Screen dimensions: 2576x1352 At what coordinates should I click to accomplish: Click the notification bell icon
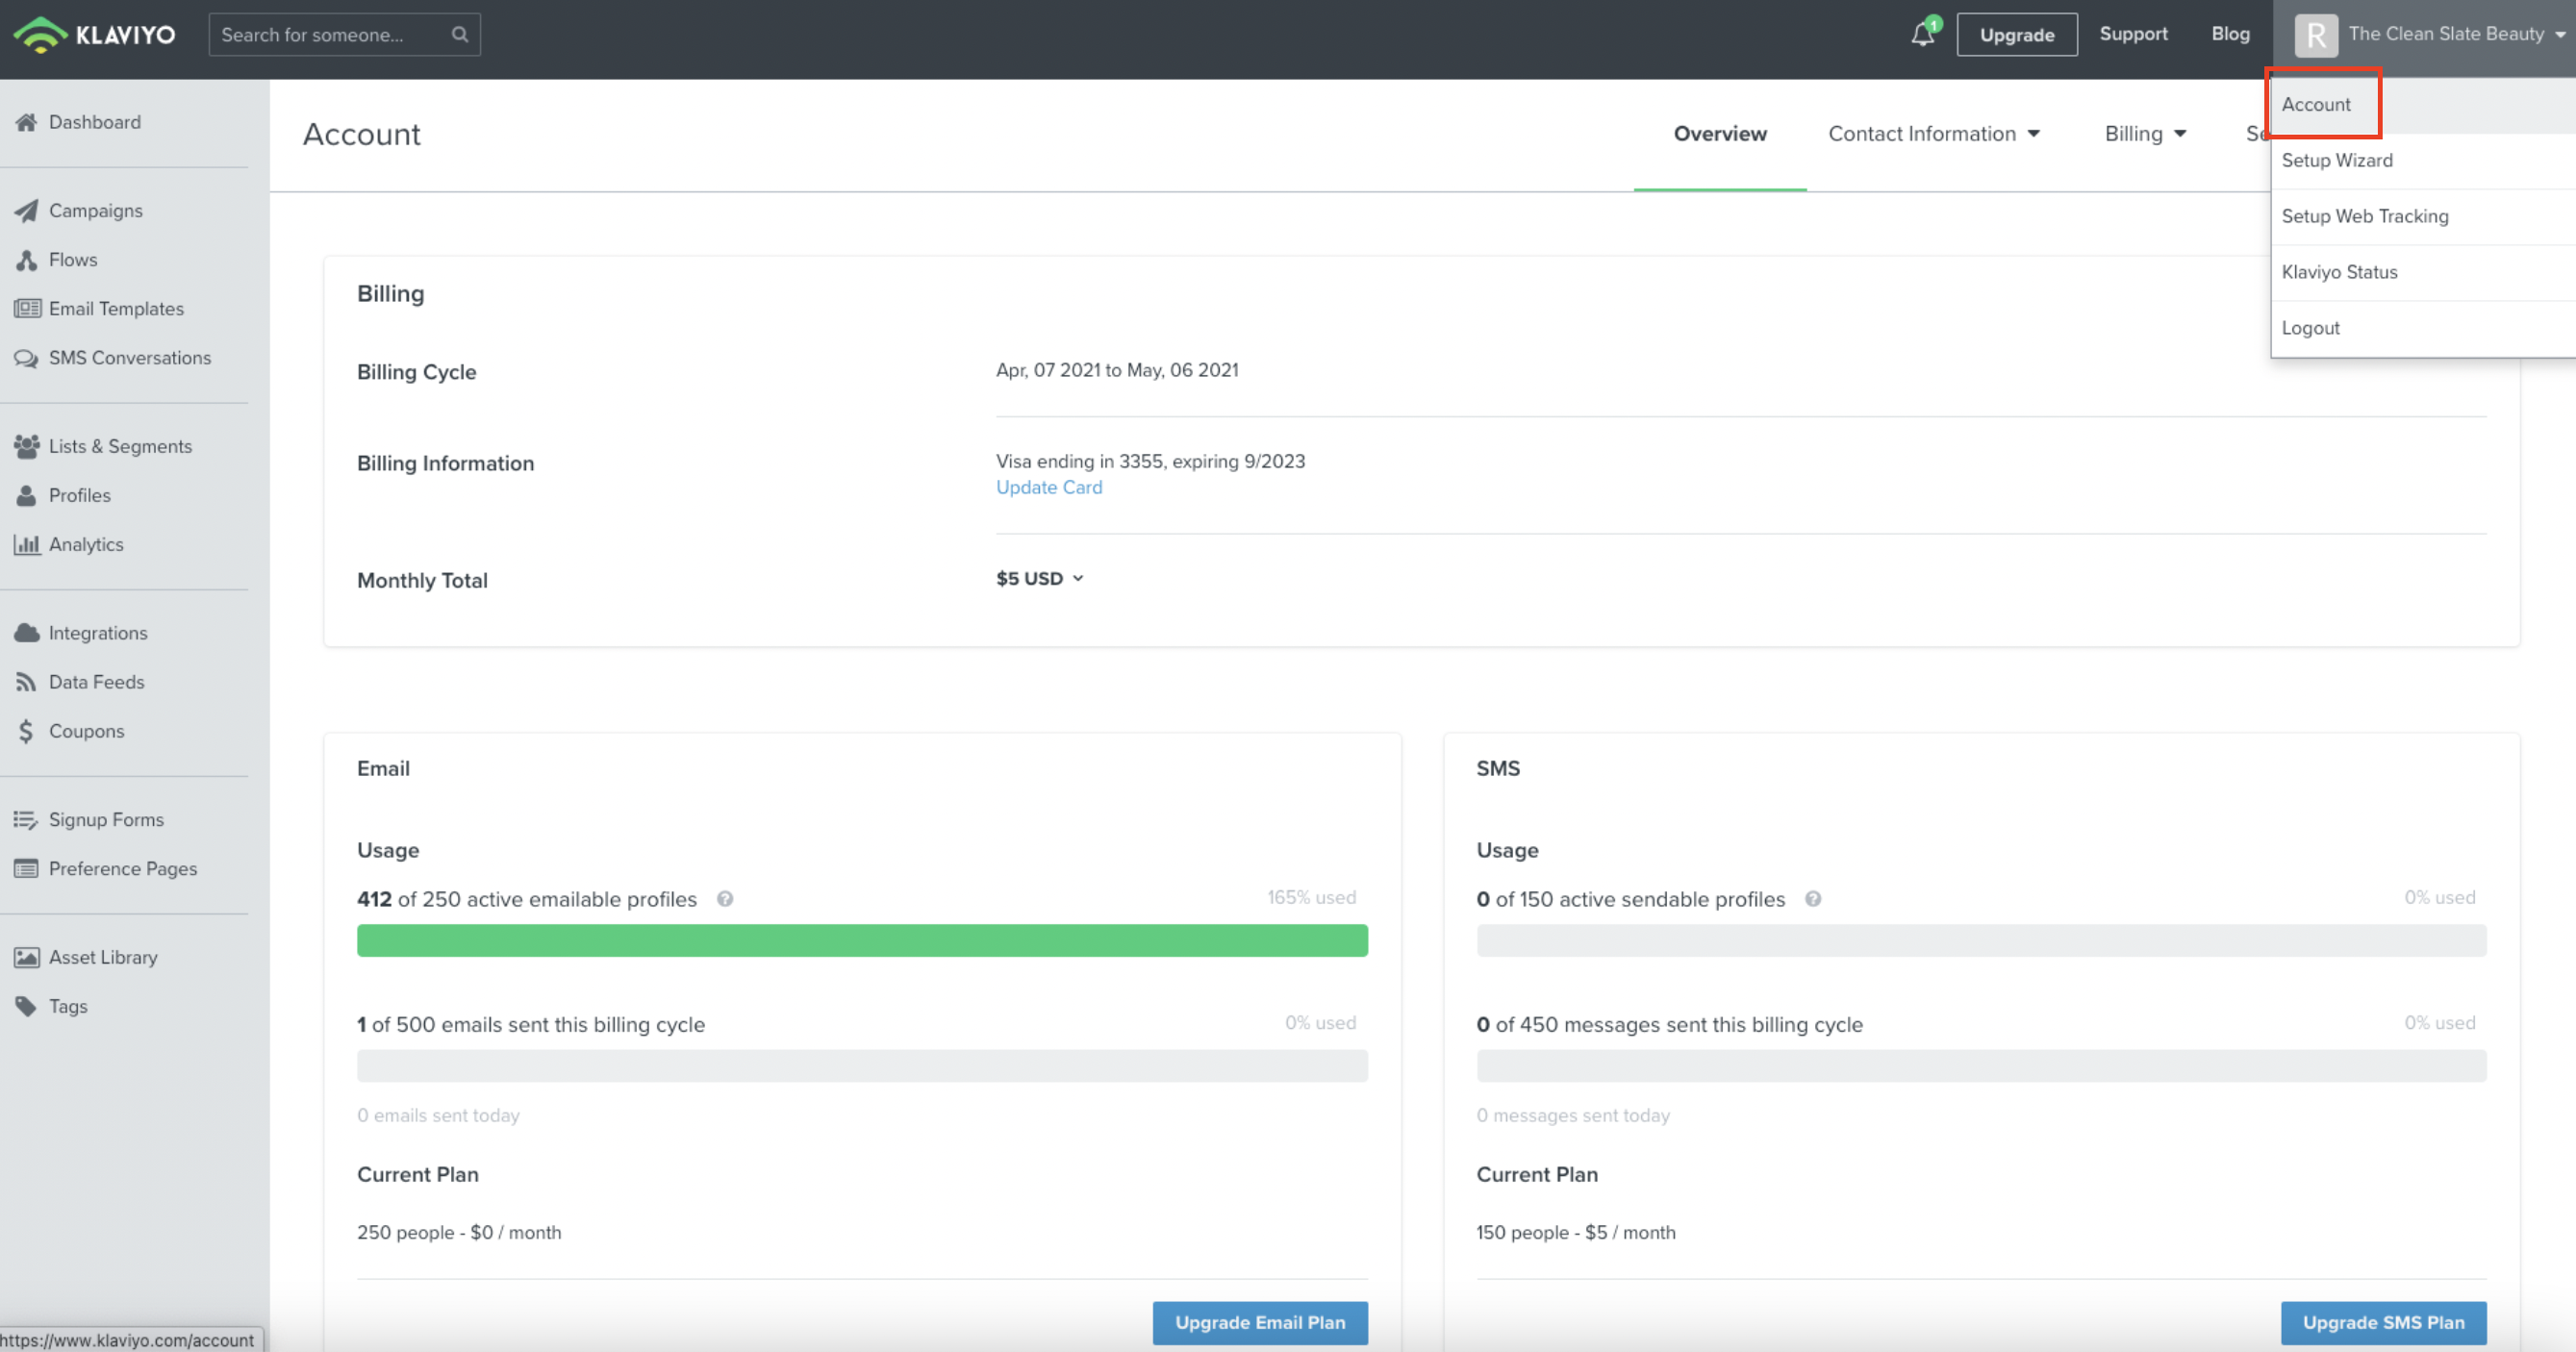point(1922,35)
